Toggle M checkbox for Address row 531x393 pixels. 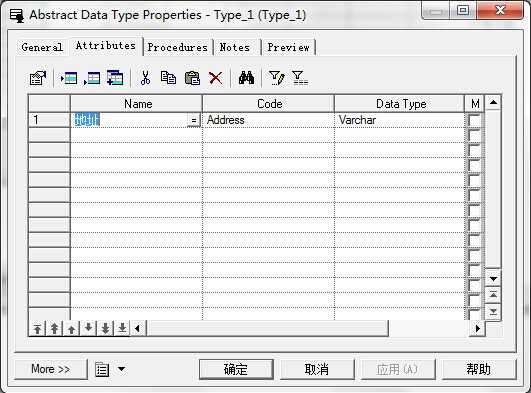(474, 120)
